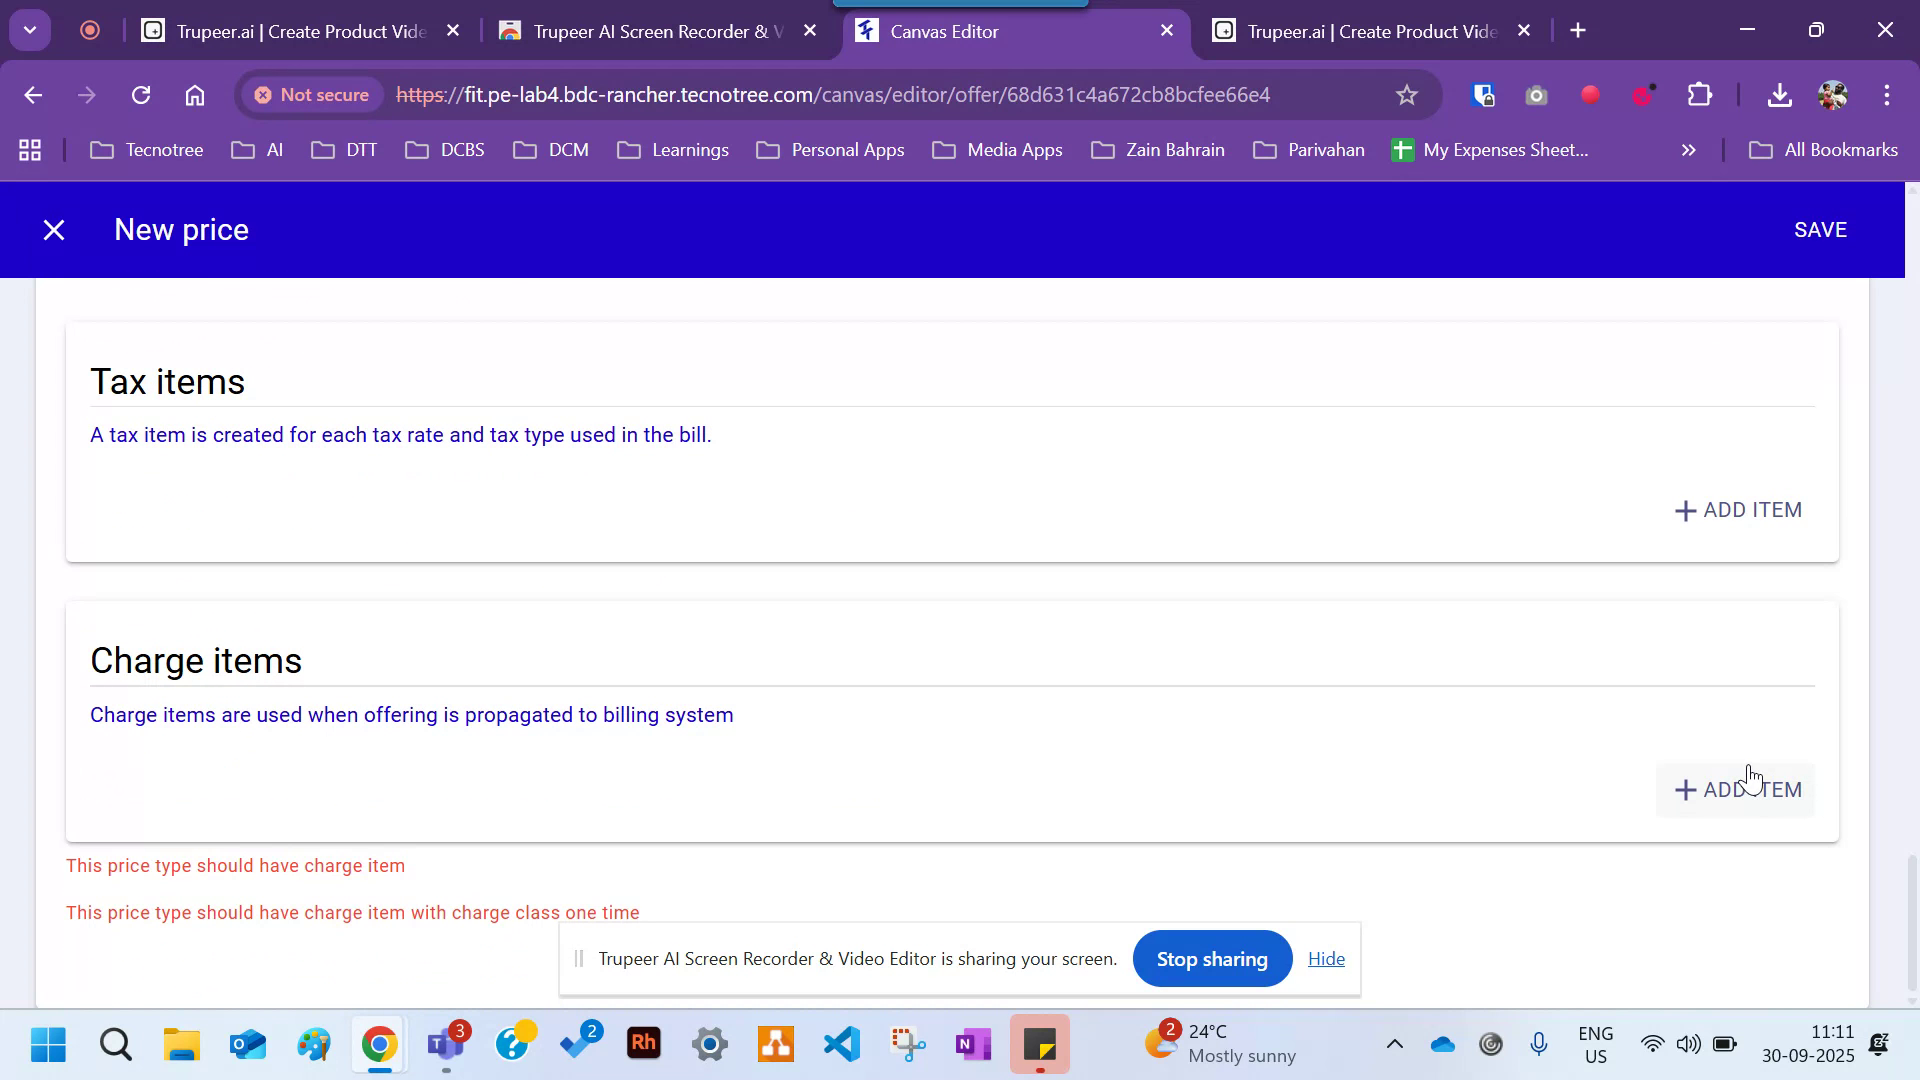Expand hidden bookmarks with the chevron arrows
1920x1080 pixels.
tap(1688, 150)
